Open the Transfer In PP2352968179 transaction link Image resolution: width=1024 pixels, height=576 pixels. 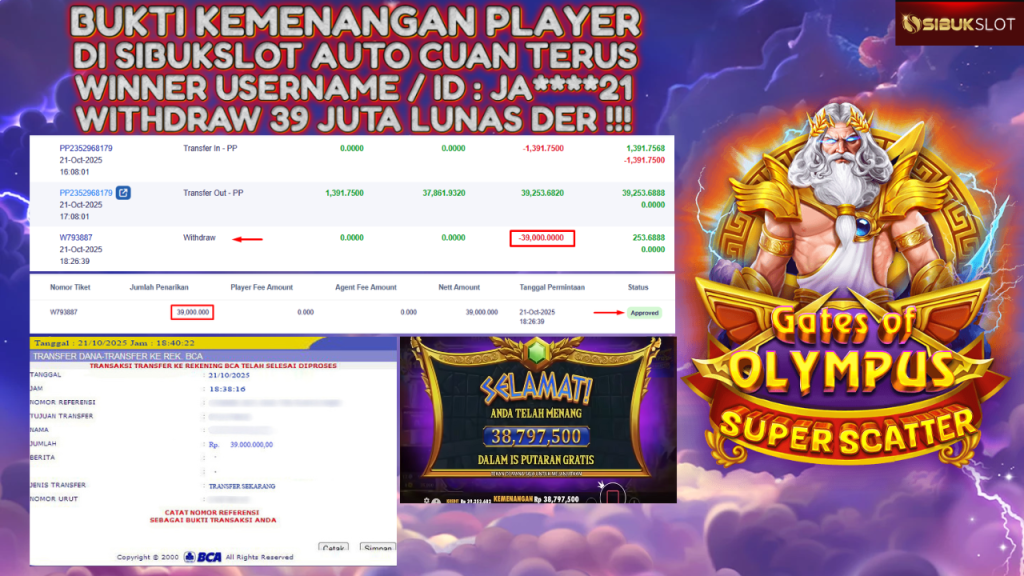click(x=86, y=148)
